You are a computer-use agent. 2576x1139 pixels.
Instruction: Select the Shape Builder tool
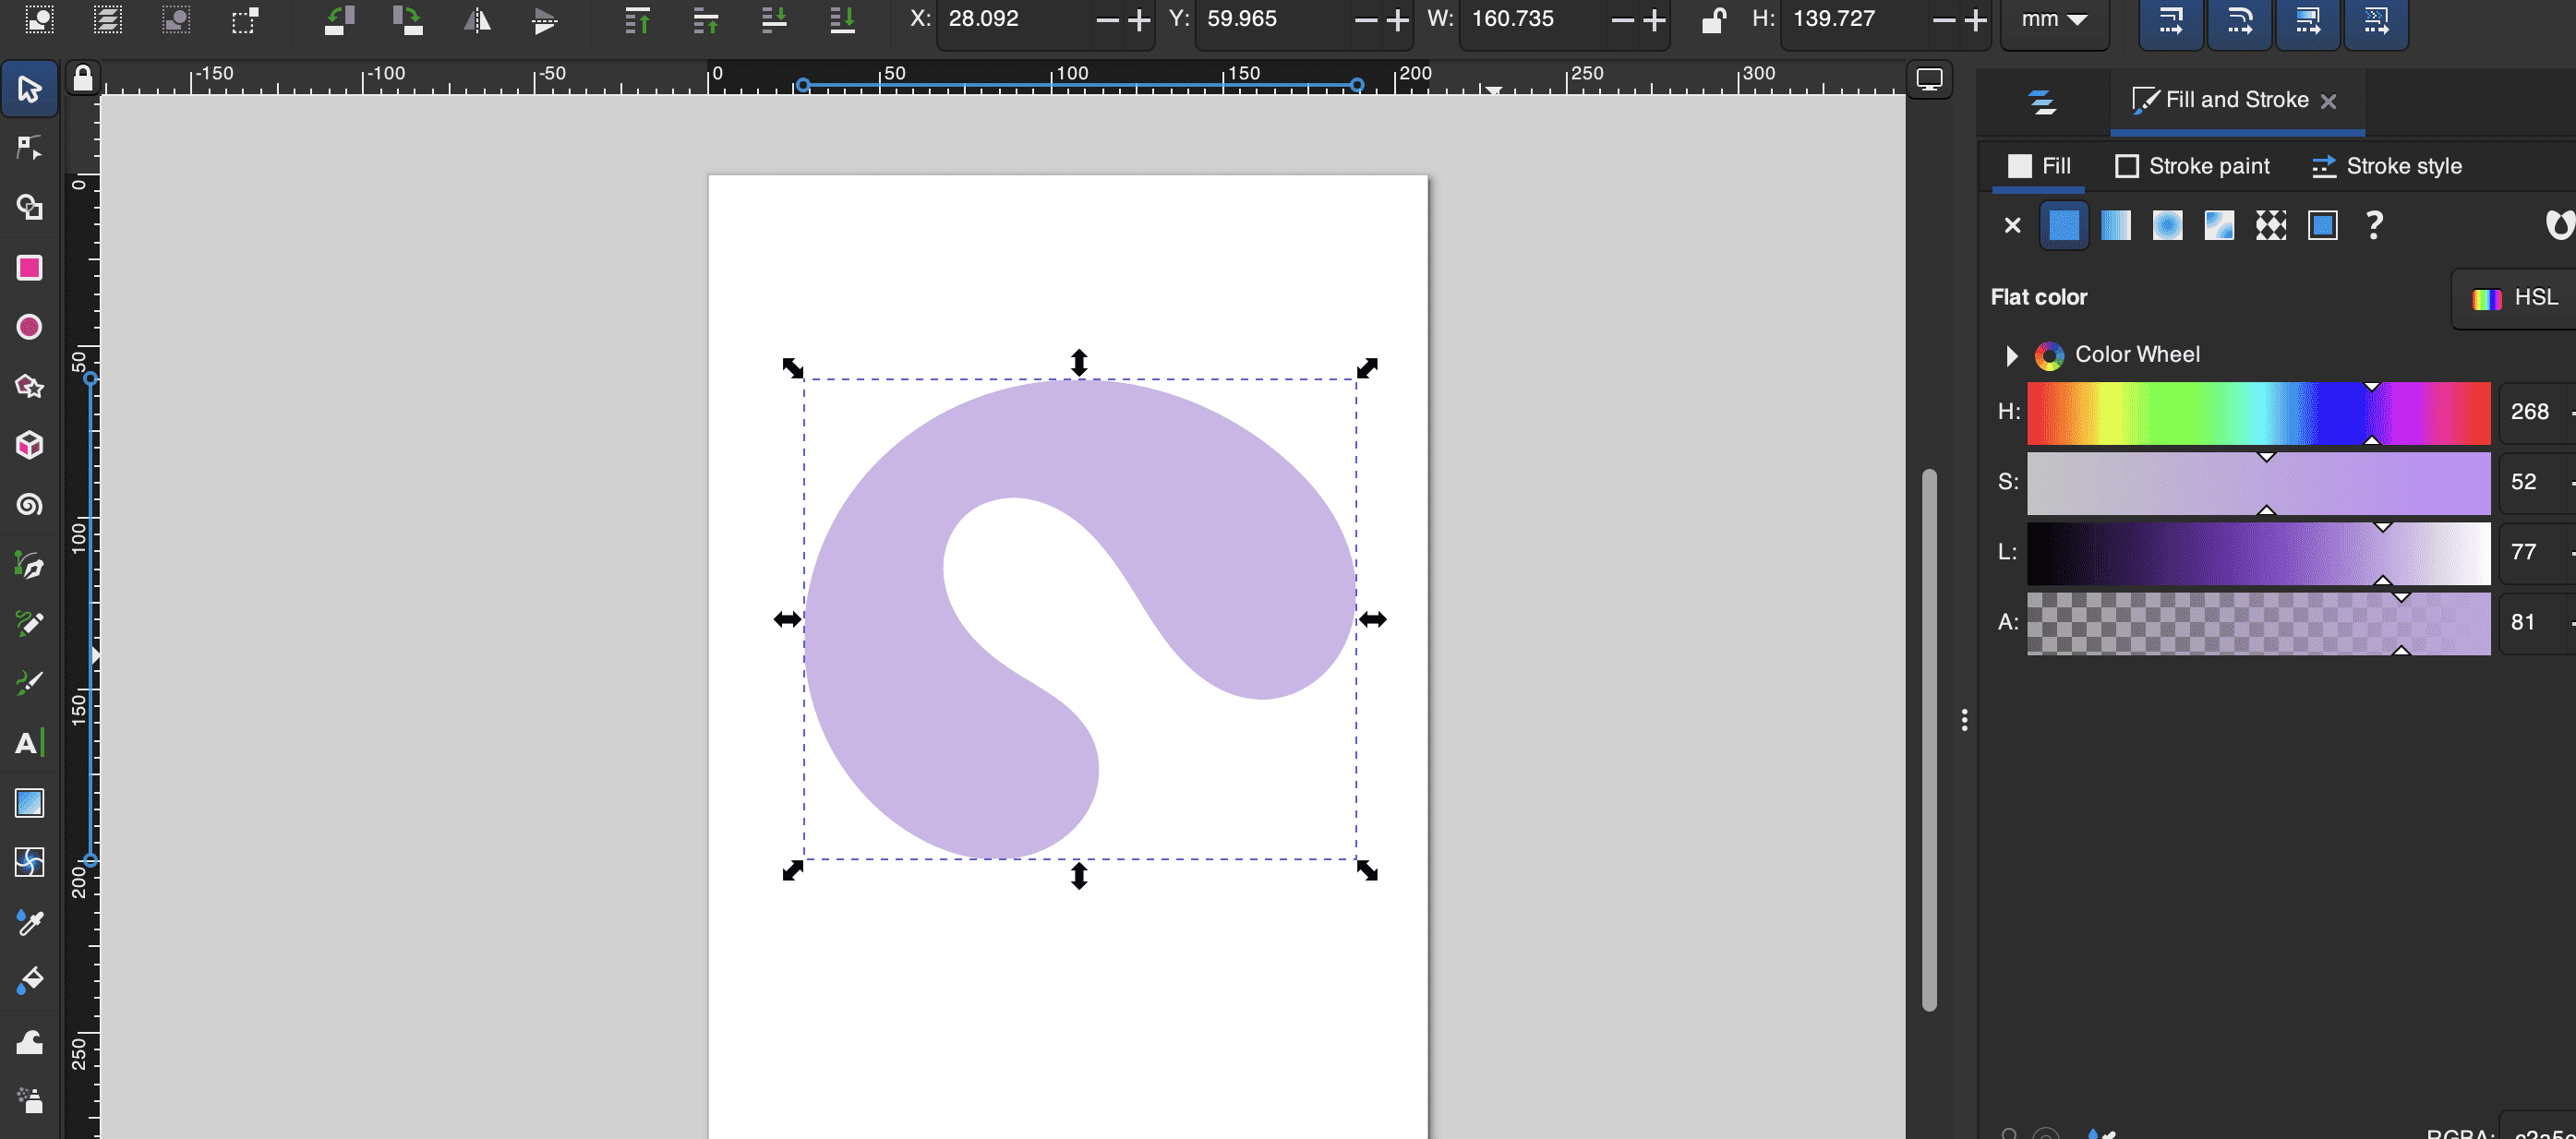(x=29, y=207)
